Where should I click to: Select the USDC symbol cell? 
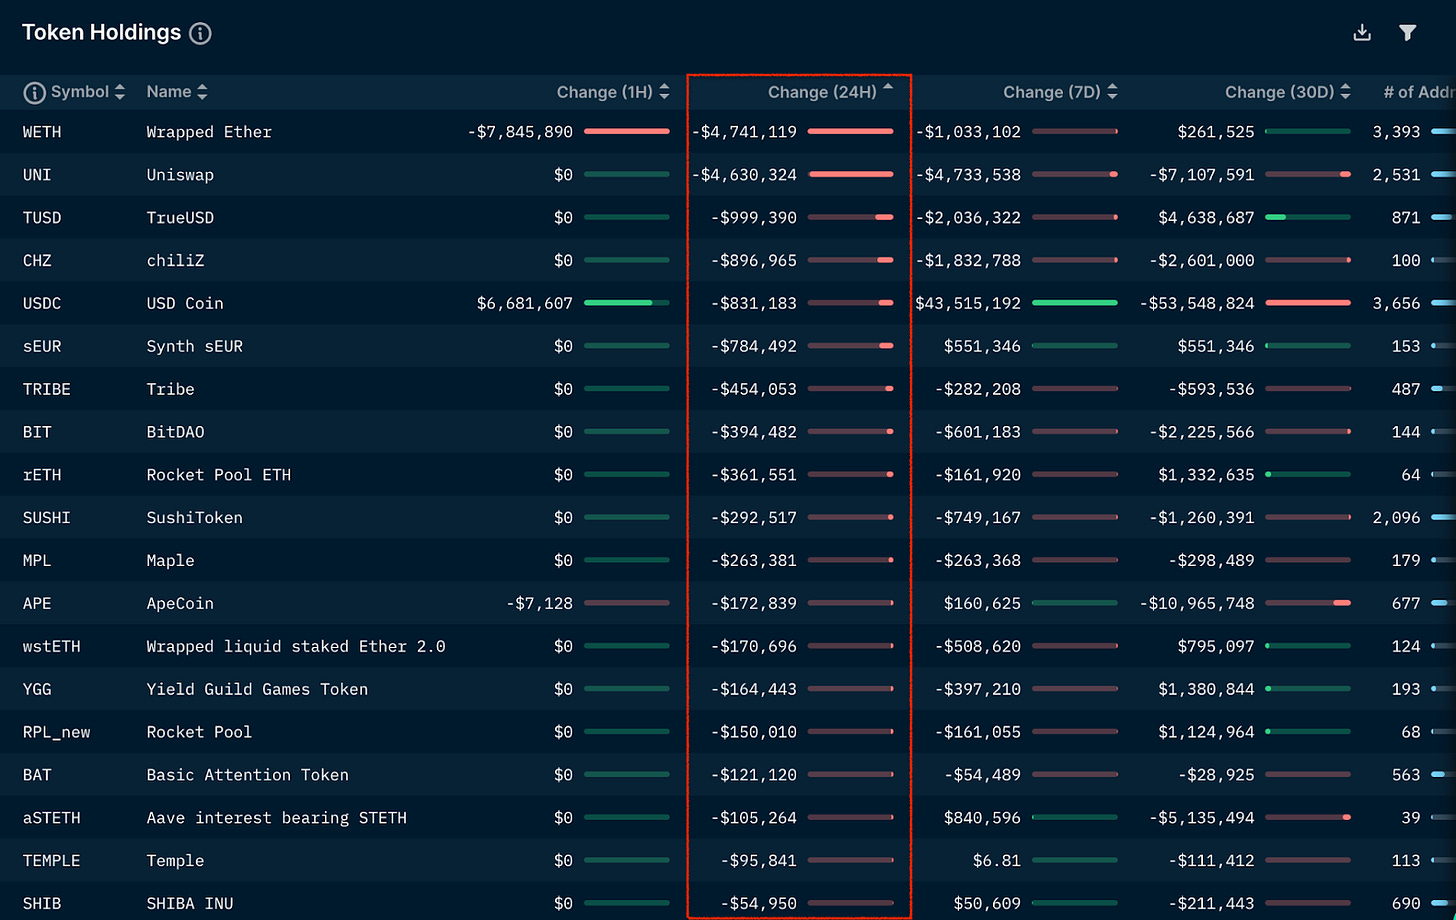point(42,304)
